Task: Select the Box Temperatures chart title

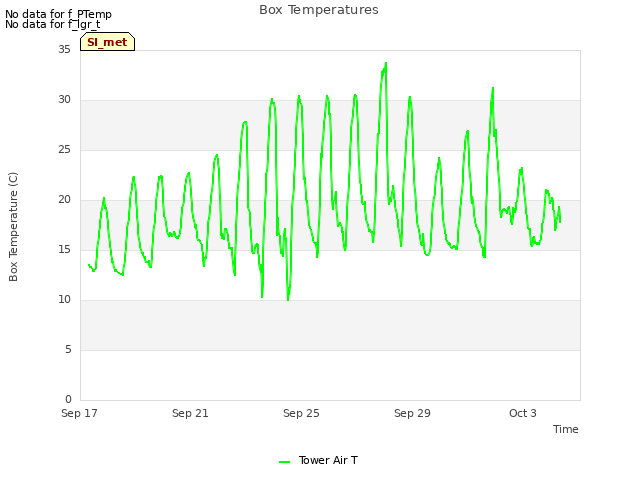Action: point(319,10)
